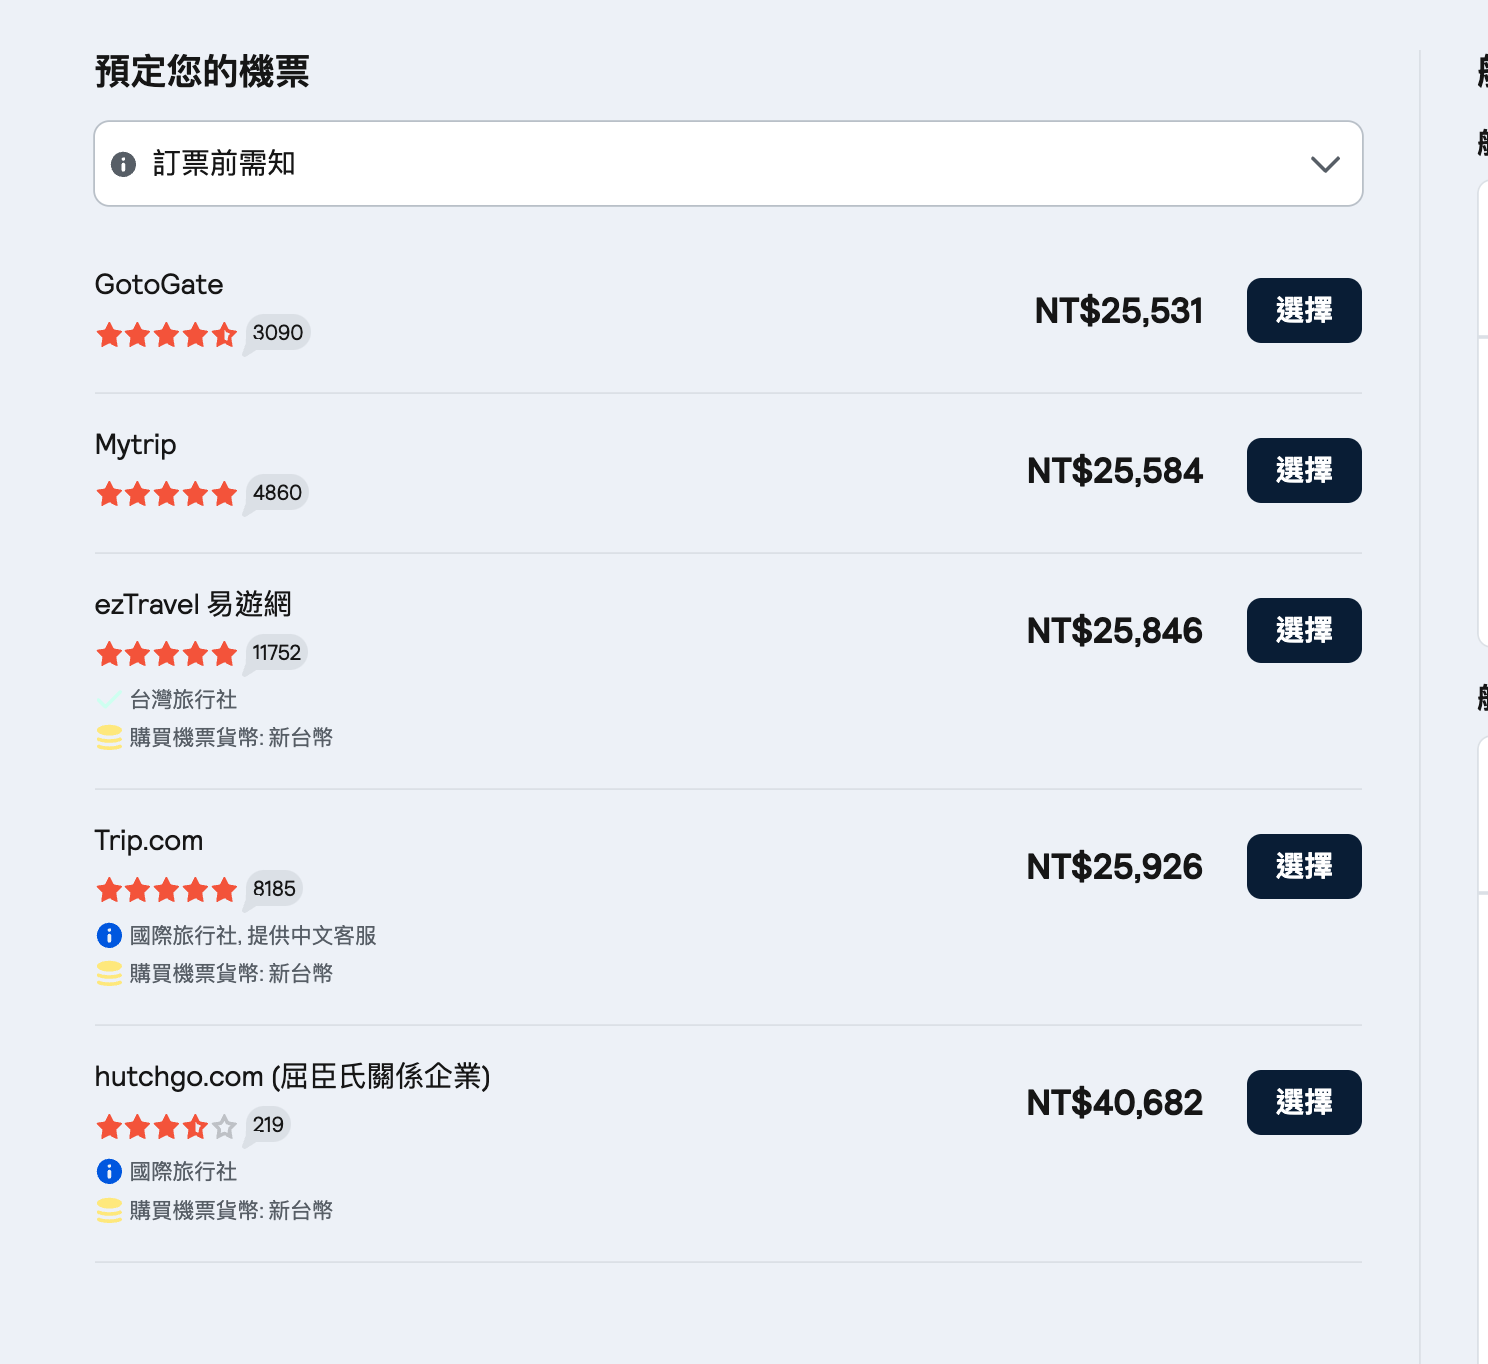Viewport: 1488px width, 1364px height.
Task: Click the GotoGate provider name
Action: 159,285
